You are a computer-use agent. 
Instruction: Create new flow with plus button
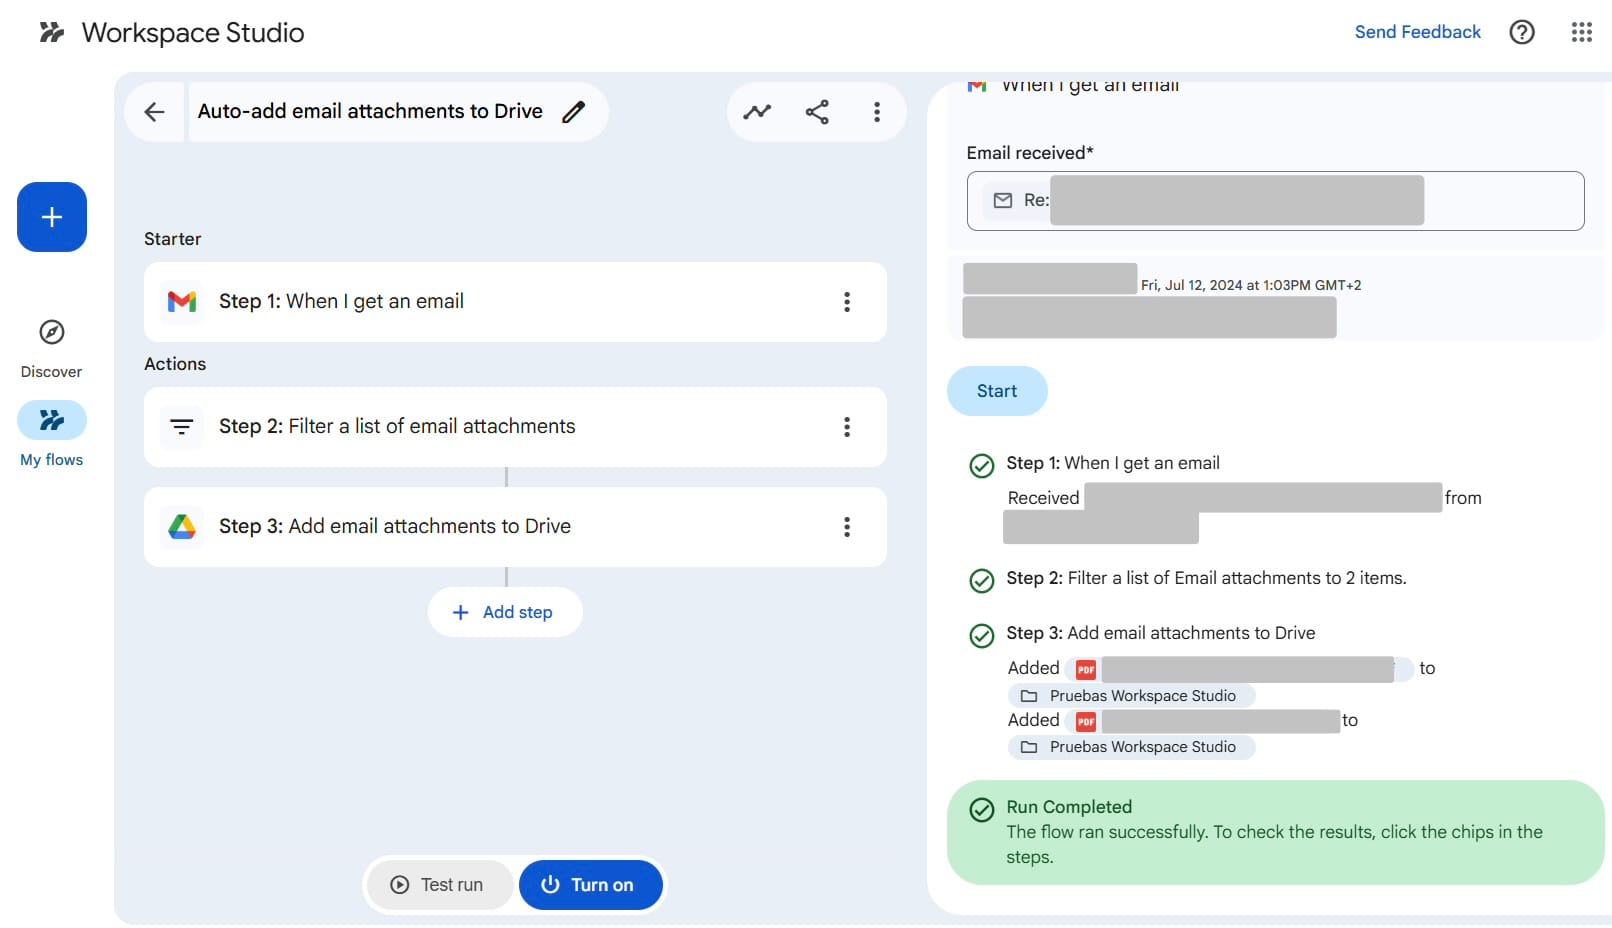pos(52,217)
